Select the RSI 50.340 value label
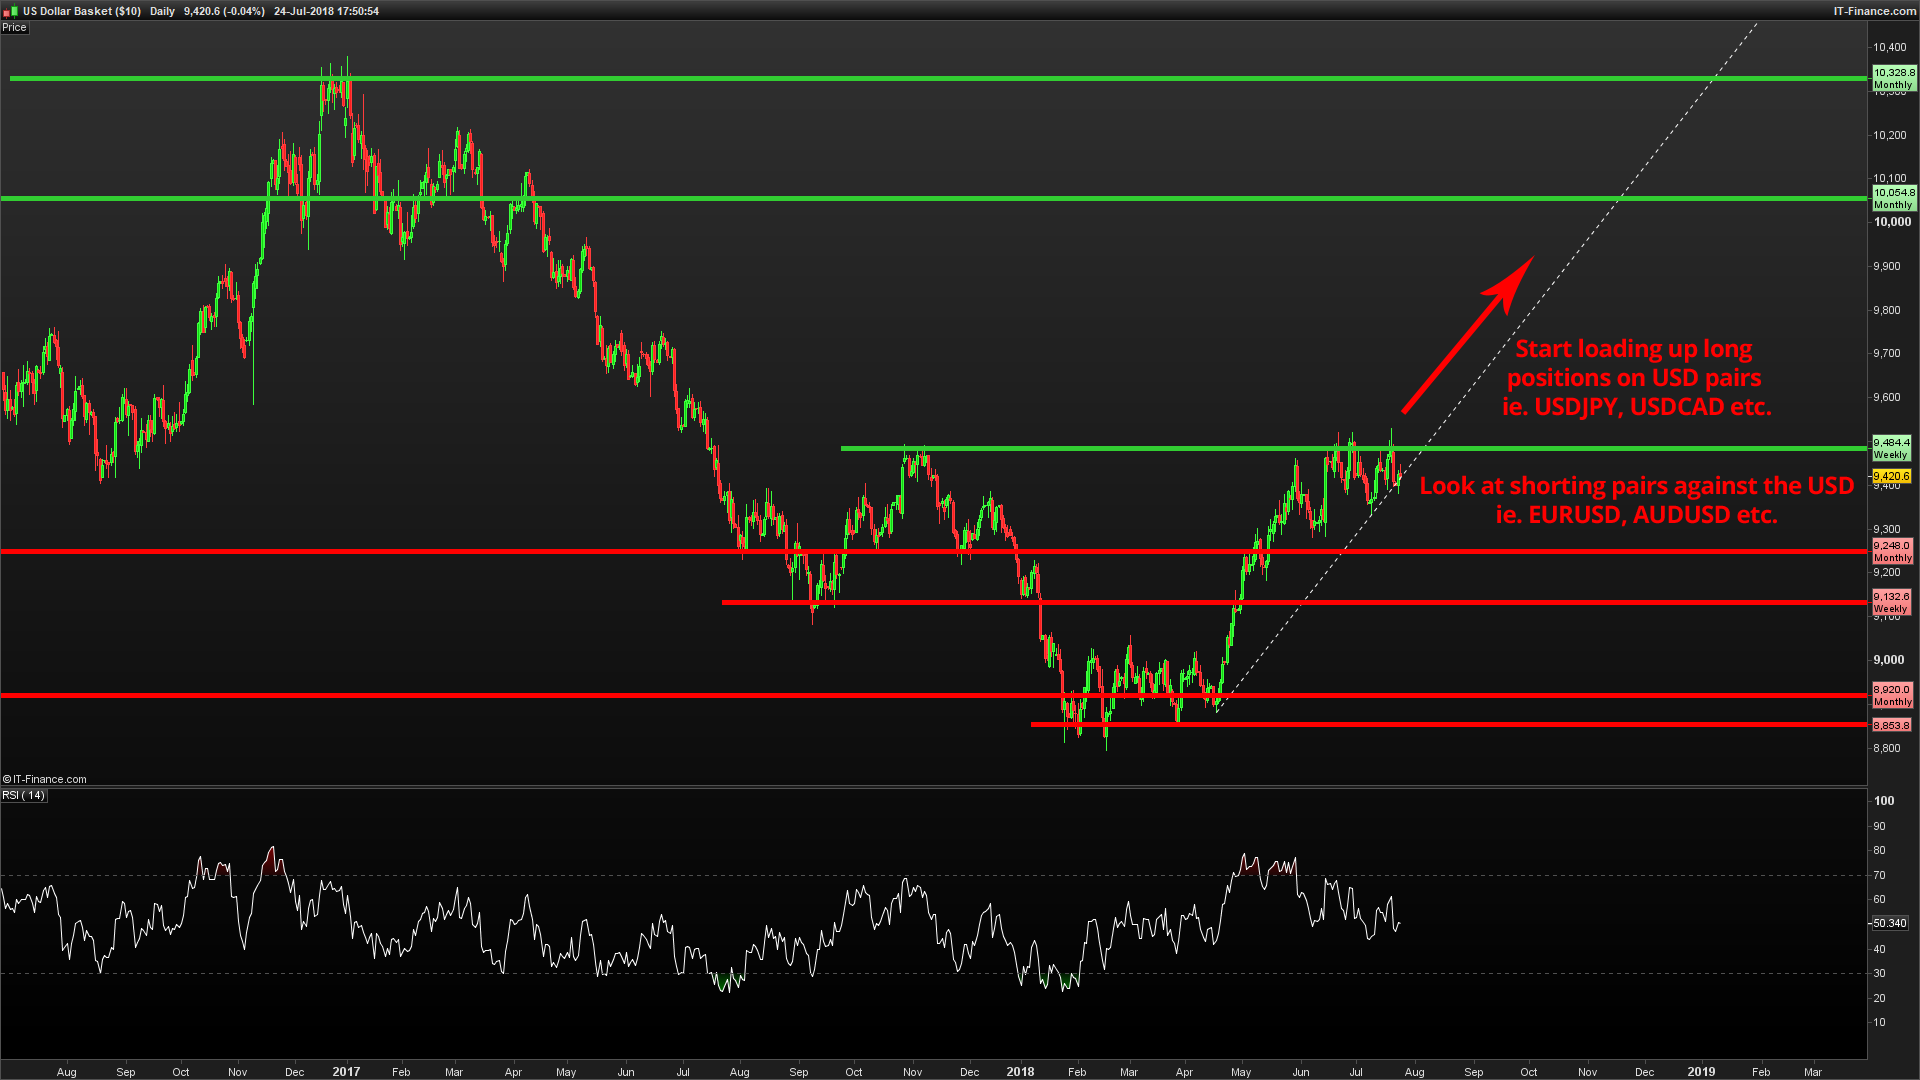This screenshot has height=1080, width=1920. click(1889, 923)
